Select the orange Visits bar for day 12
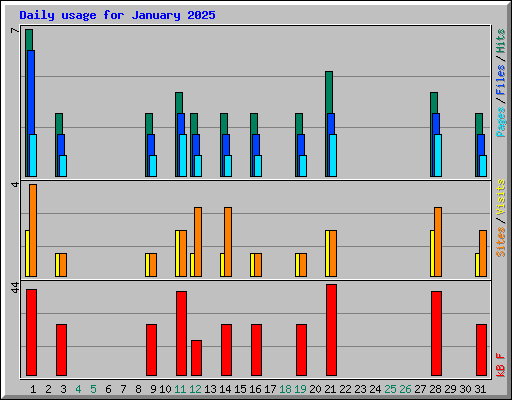The height and width of the screenshot is (400, 512). pyautogui.click(x=198, y=242)
